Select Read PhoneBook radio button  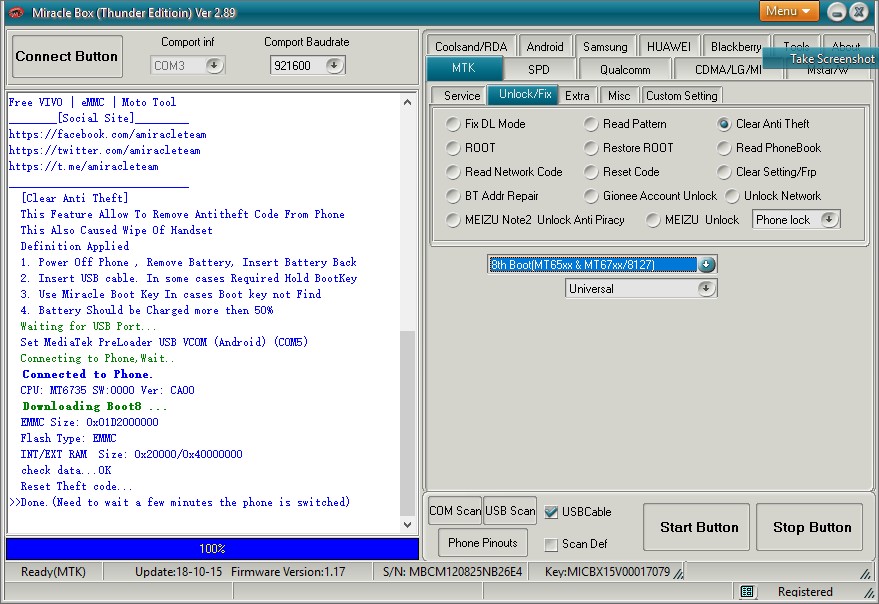724,148
